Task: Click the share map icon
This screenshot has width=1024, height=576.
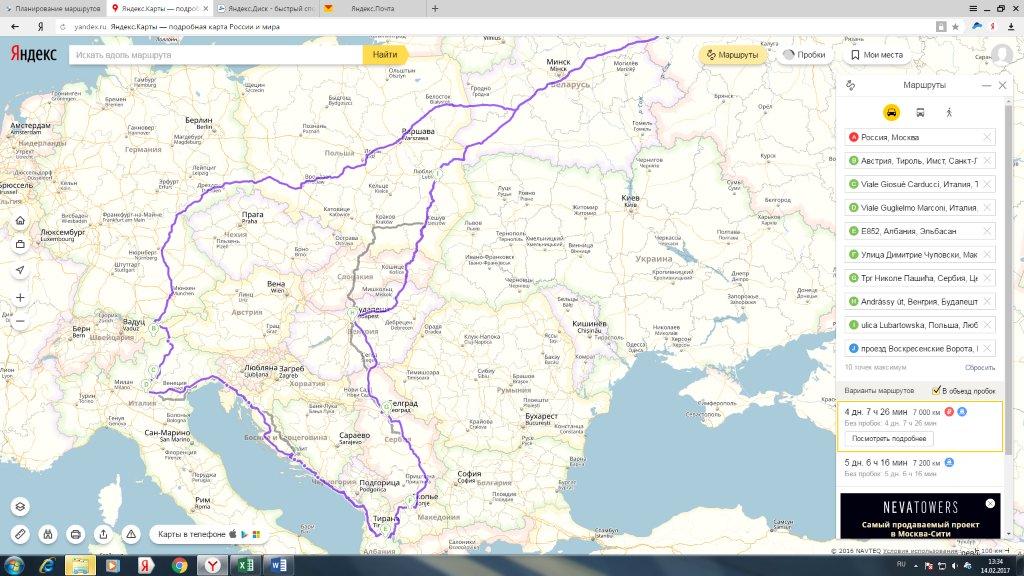Action: 104,534
